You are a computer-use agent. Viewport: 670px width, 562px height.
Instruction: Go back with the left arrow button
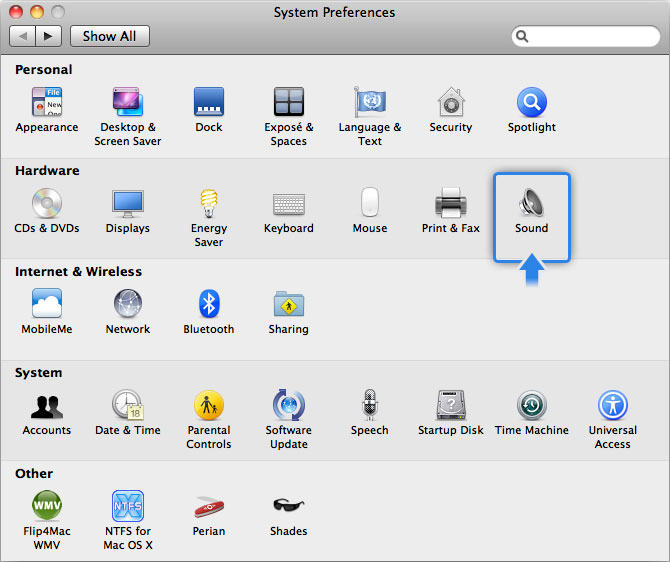(23, 36)
